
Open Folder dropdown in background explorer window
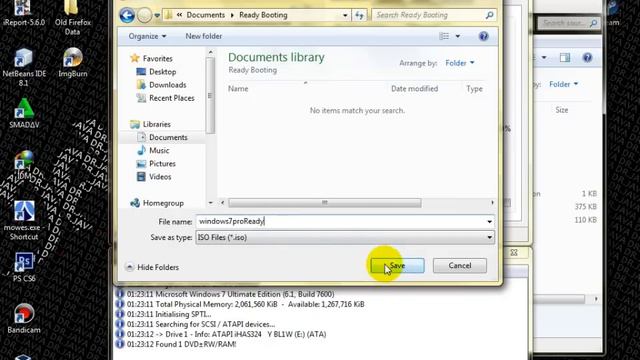coord(564,84)
